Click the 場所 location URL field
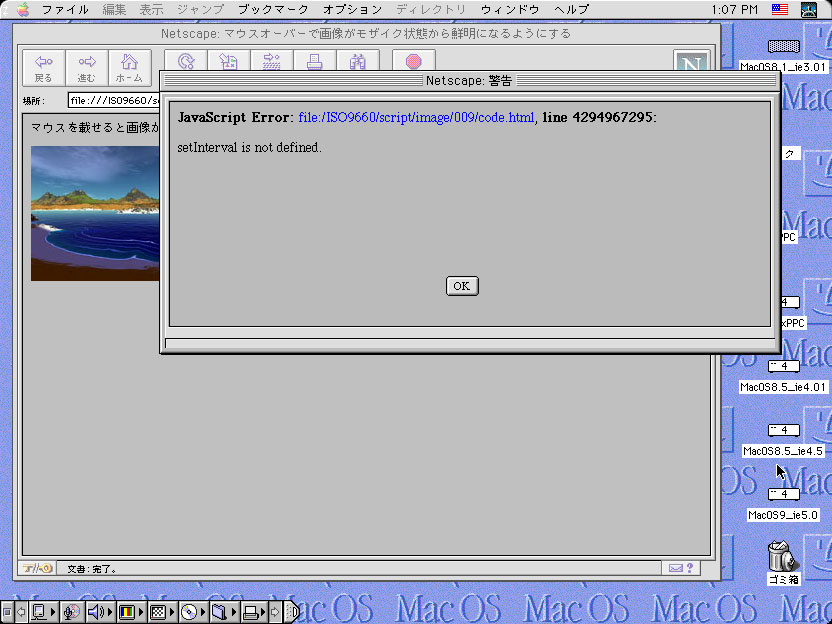This screenshot has width=832, height=624. point(114,100)
